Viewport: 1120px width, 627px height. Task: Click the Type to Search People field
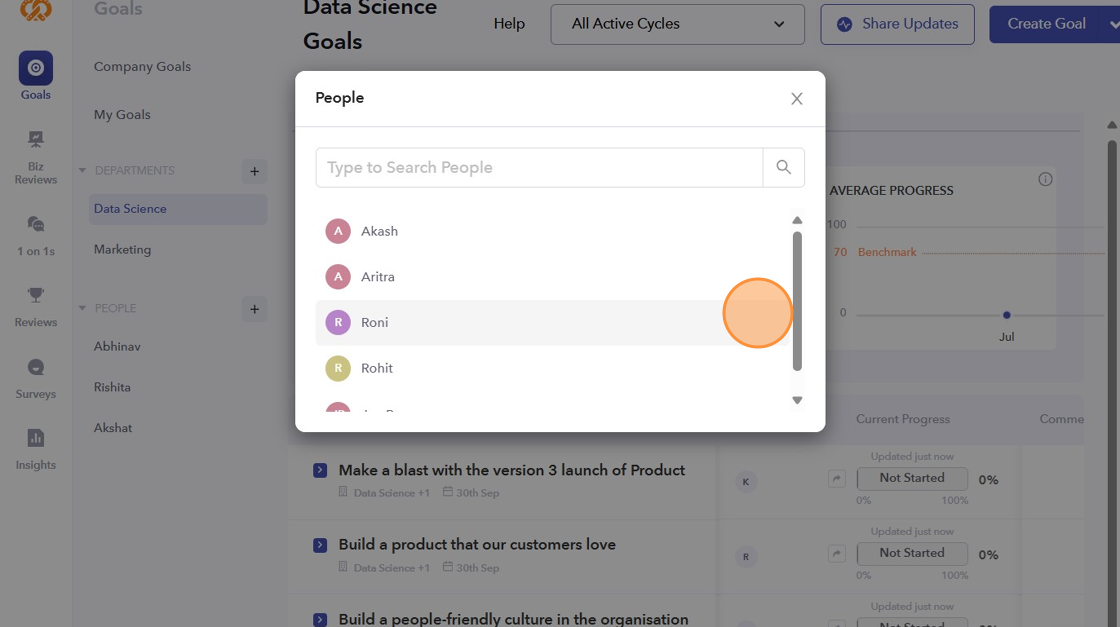539,168
